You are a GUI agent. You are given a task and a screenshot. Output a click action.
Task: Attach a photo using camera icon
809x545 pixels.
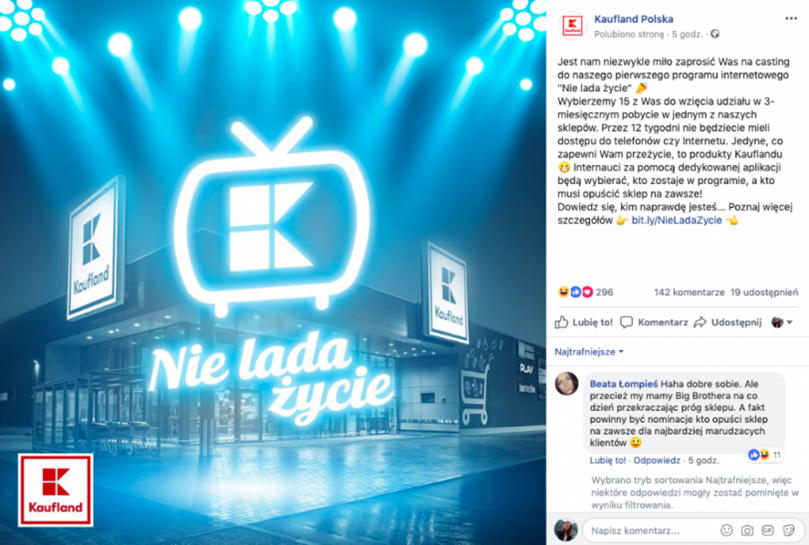747,530
